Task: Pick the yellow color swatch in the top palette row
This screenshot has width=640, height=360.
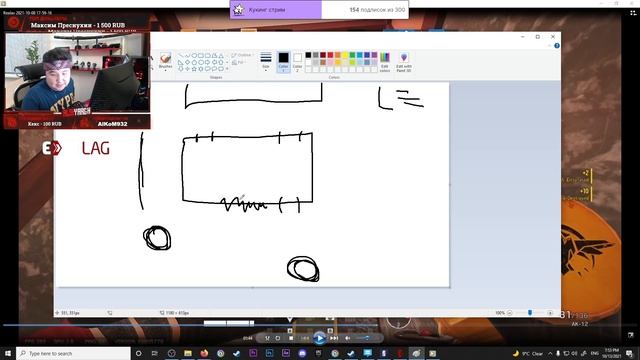Action: (345, 55)
